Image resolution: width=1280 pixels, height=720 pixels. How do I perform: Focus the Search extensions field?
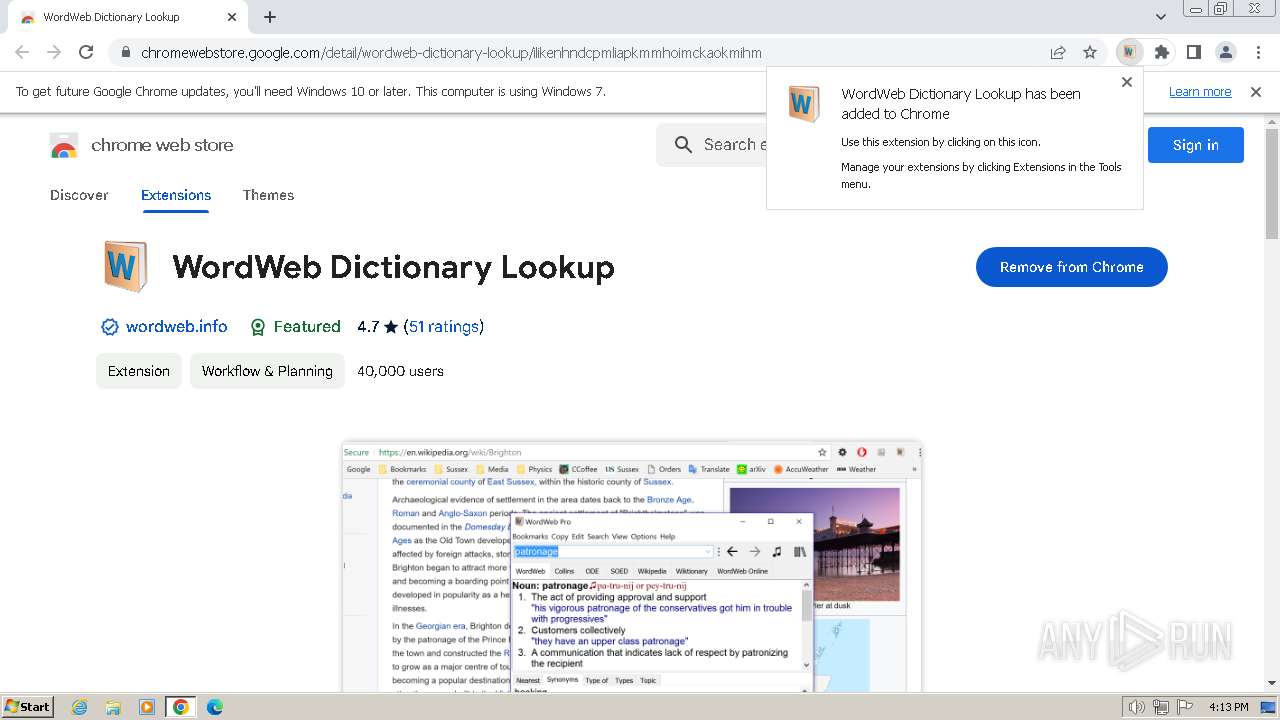[x=712, y=145]
